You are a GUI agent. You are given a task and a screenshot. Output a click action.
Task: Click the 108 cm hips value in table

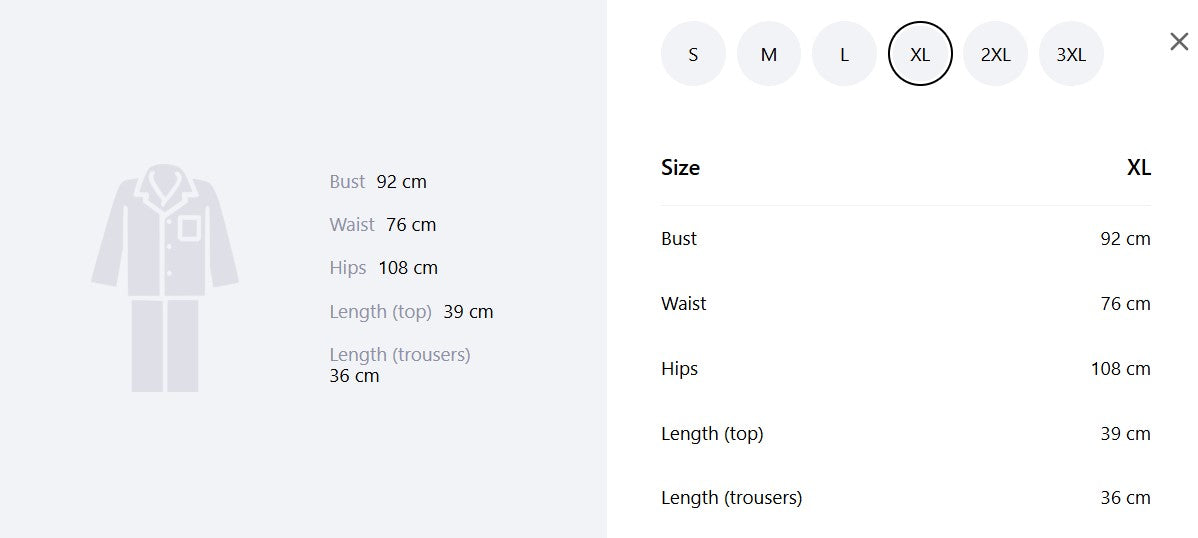1121,368
